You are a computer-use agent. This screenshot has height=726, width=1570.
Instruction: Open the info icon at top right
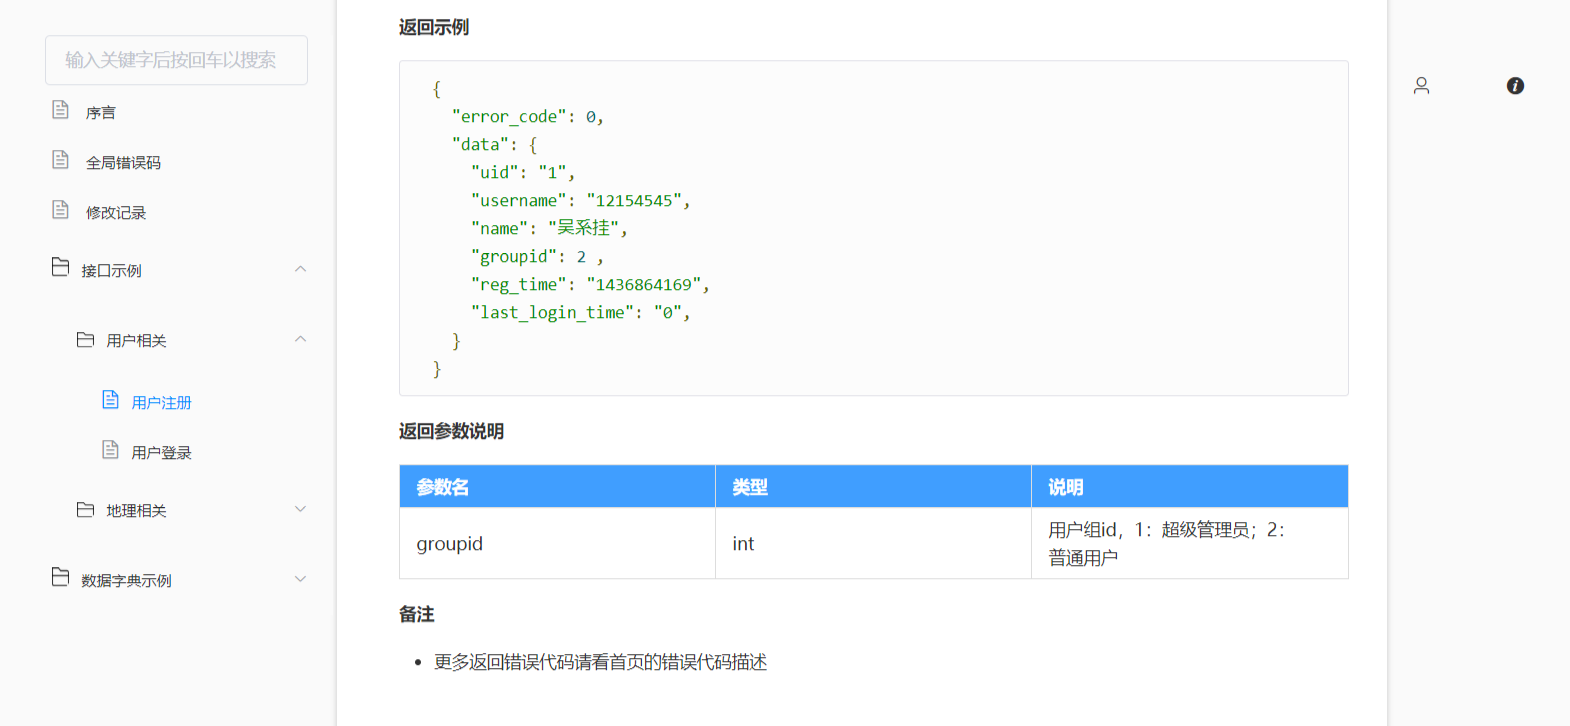tap(1515, 86)
